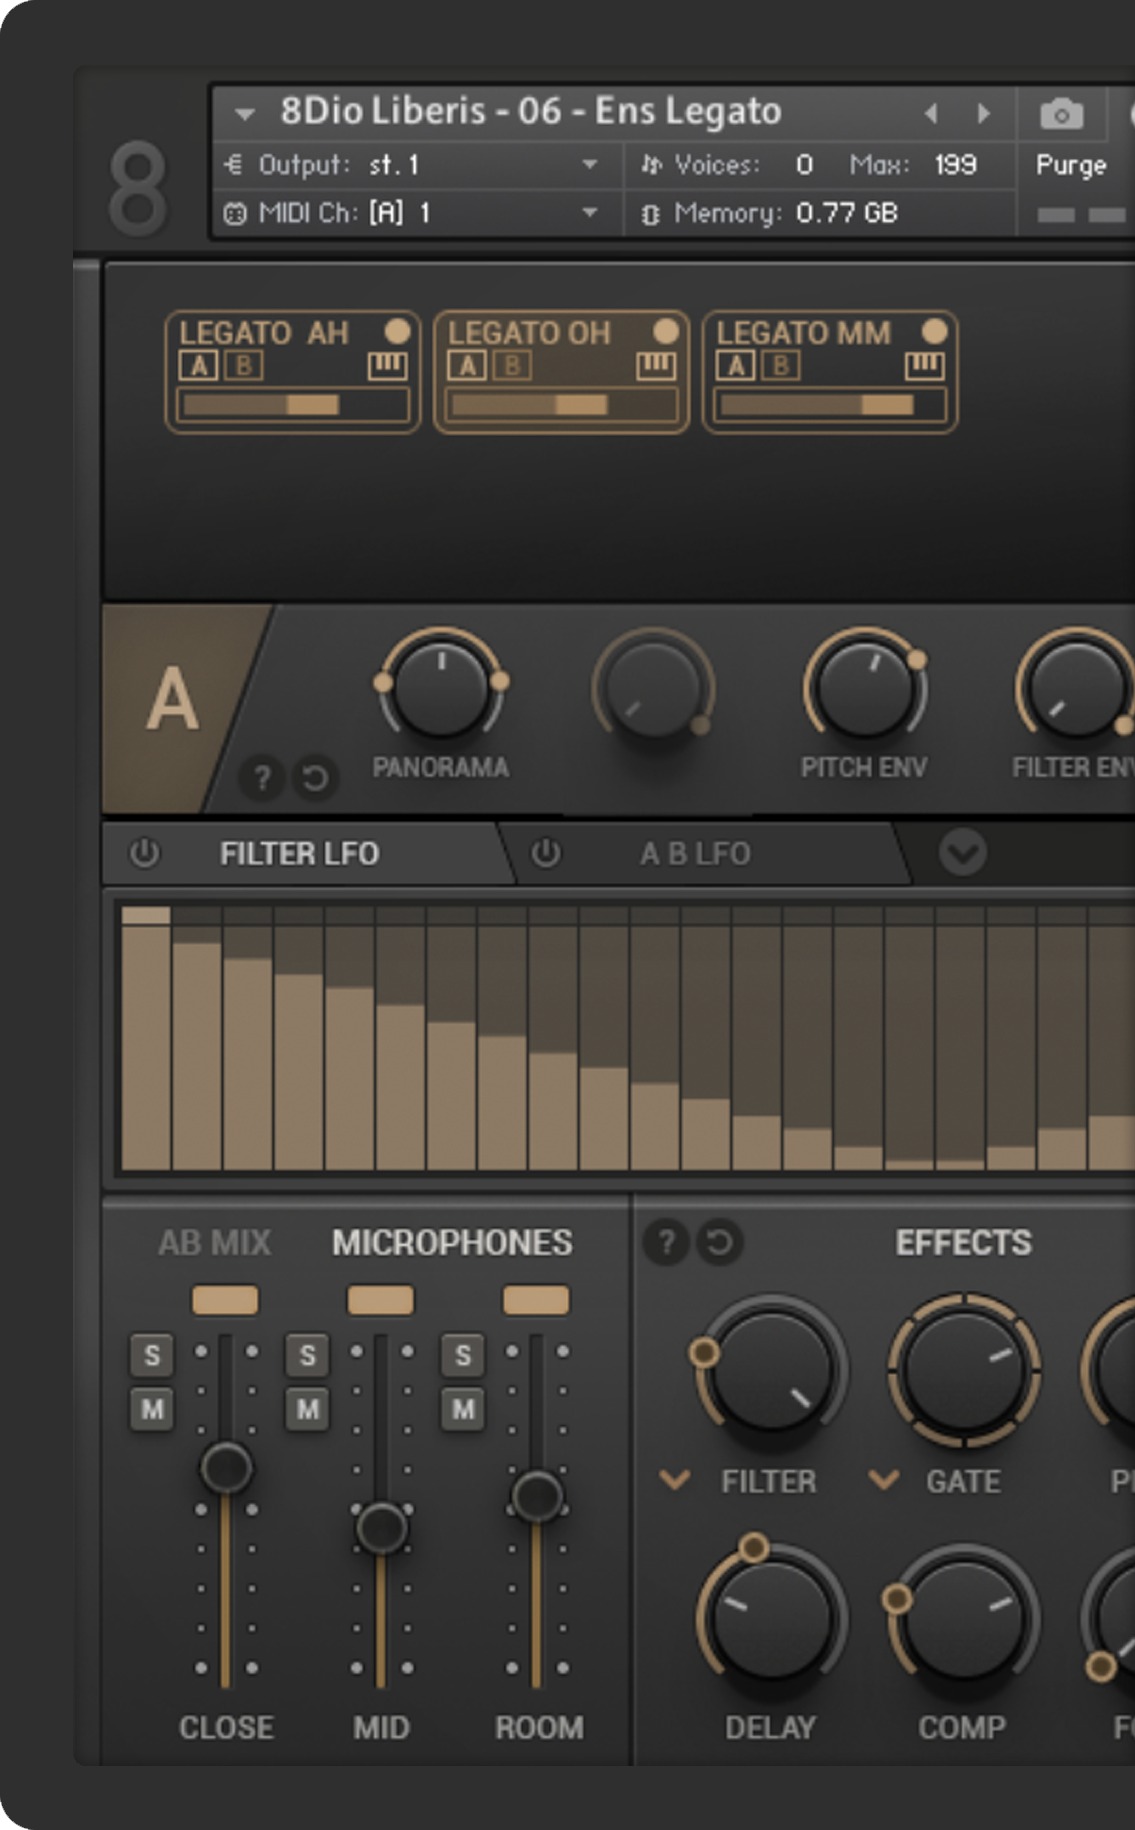Go to next instrument preset arrow
The width and height of the screenshot is (1135, 1830).
coord(983,114)
